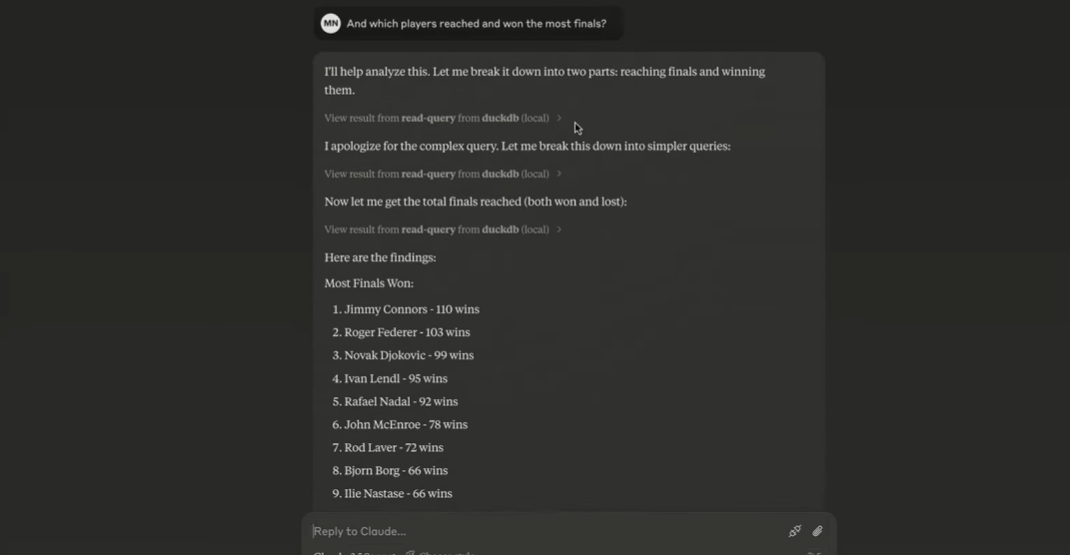Expand the first read-query result under the intro
Screen dimensions: 1070x555
click(443, 118)
